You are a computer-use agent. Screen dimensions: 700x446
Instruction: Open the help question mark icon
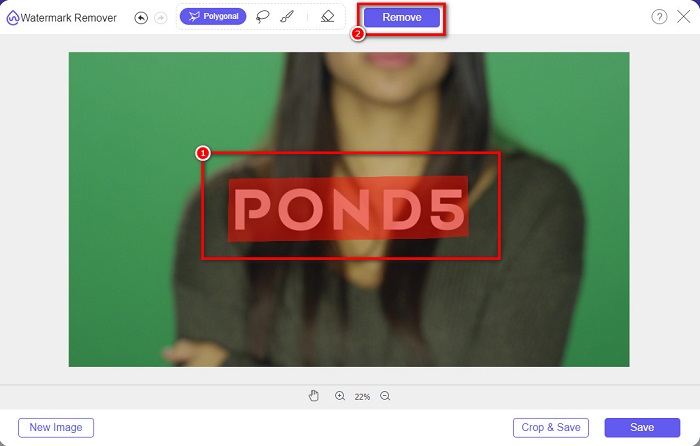(x=659, y=17)
